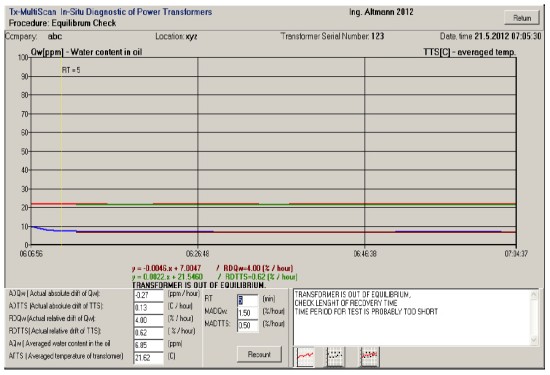
Task: Click the AQw averaged water content field
Action: tap(148, 345)
